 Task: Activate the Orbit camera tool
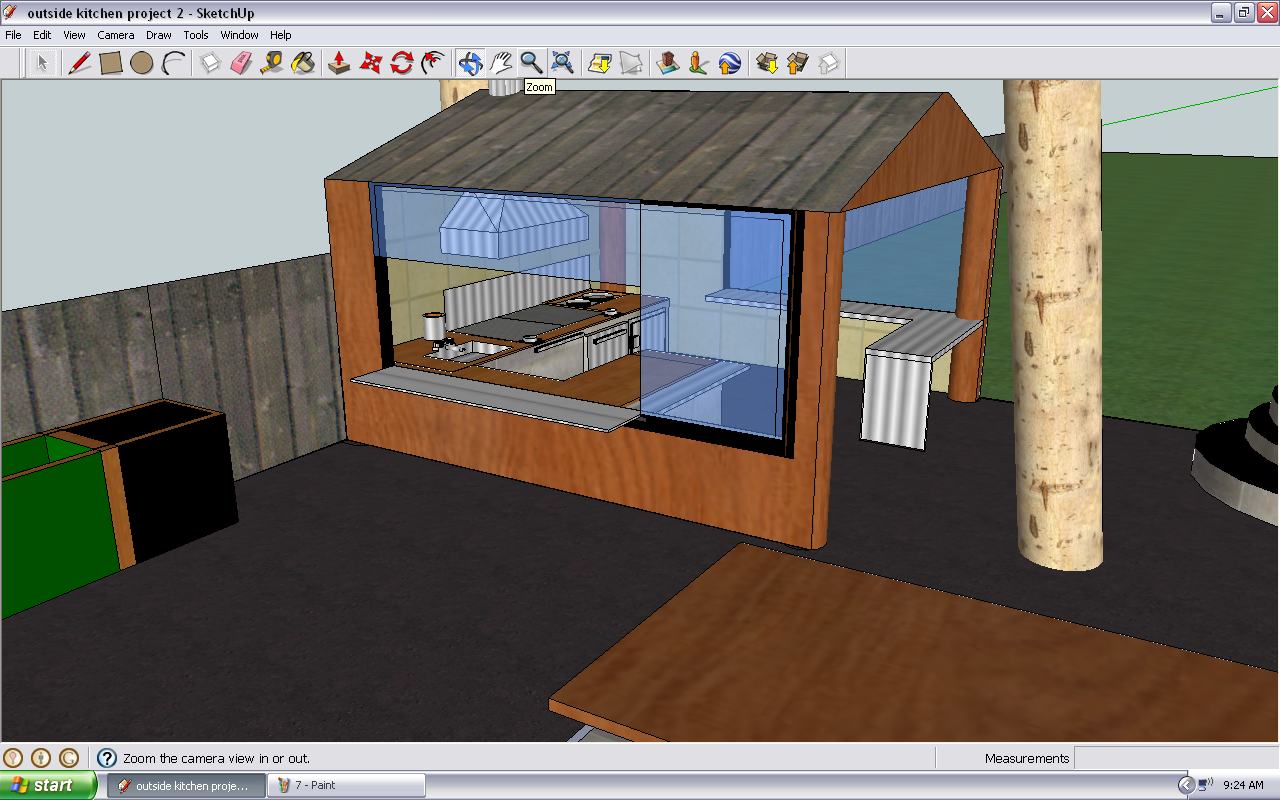470,63
